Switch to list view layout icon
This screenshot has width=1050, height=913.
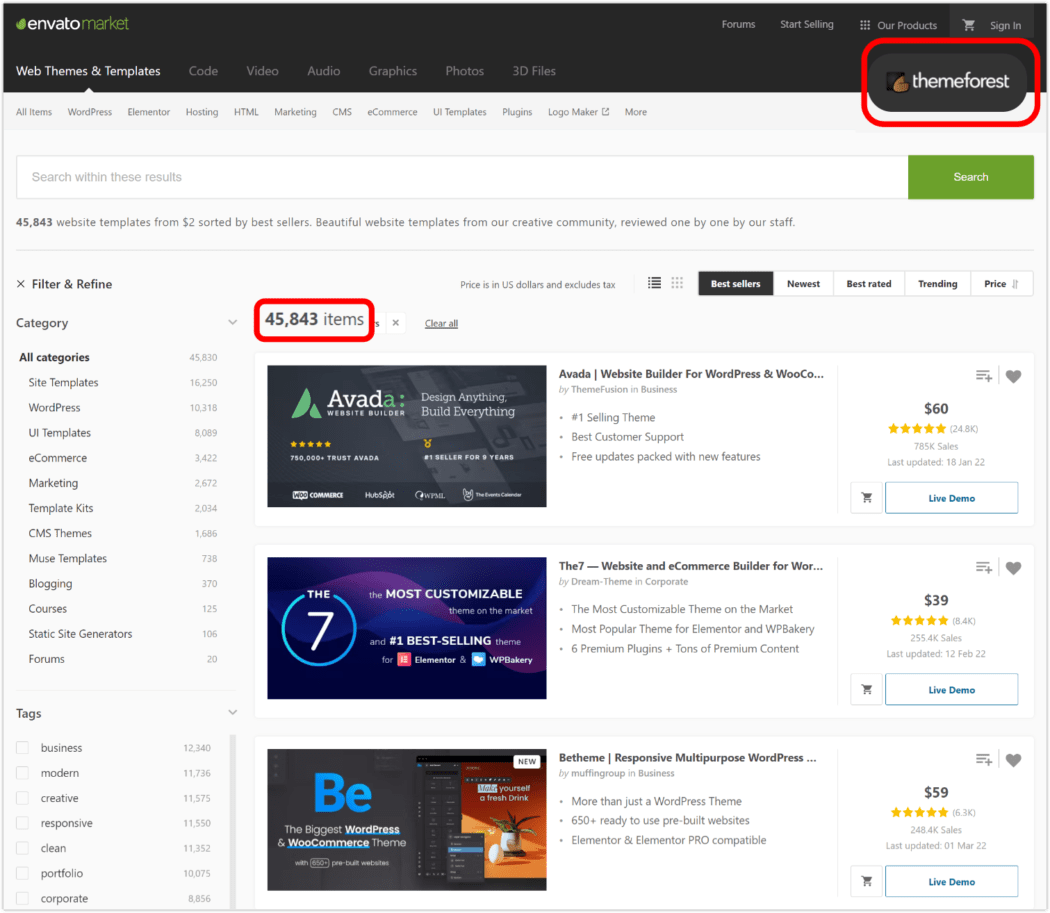(654, 283)
